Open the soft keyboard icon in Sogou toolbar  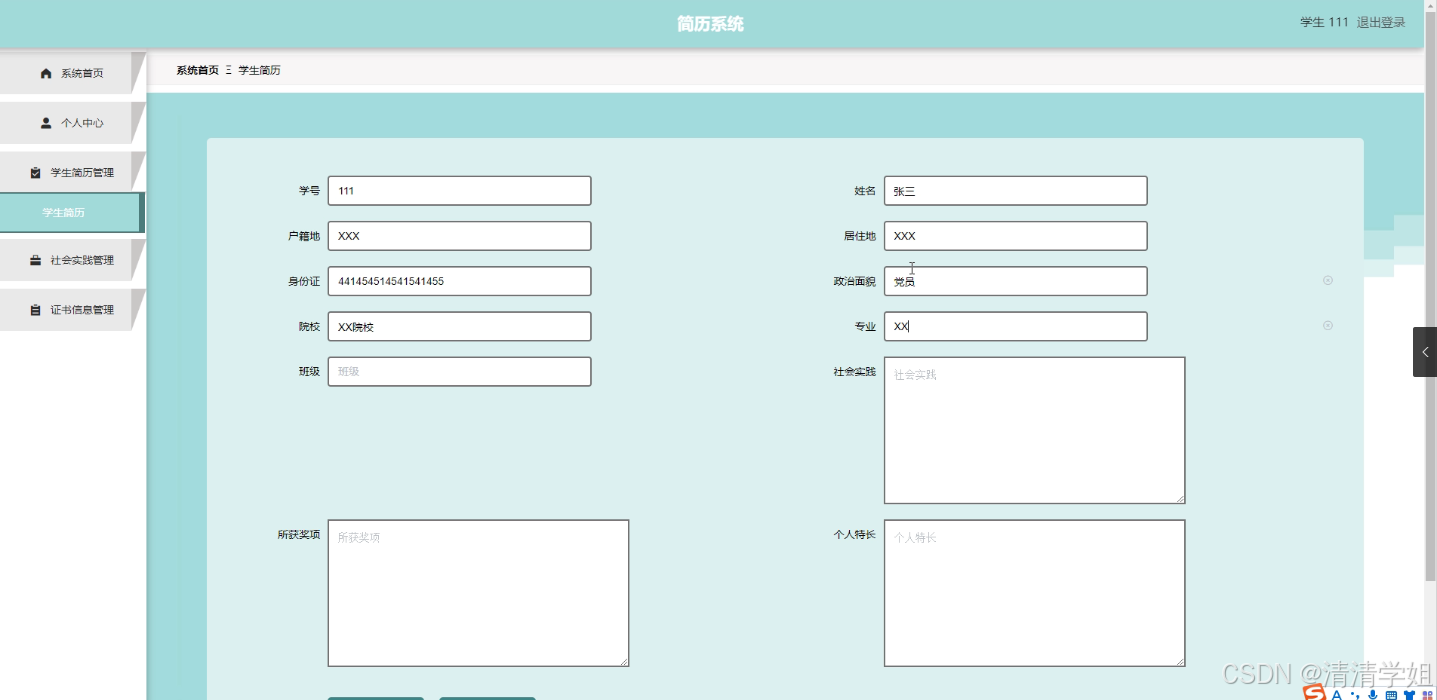(1390, 694)
